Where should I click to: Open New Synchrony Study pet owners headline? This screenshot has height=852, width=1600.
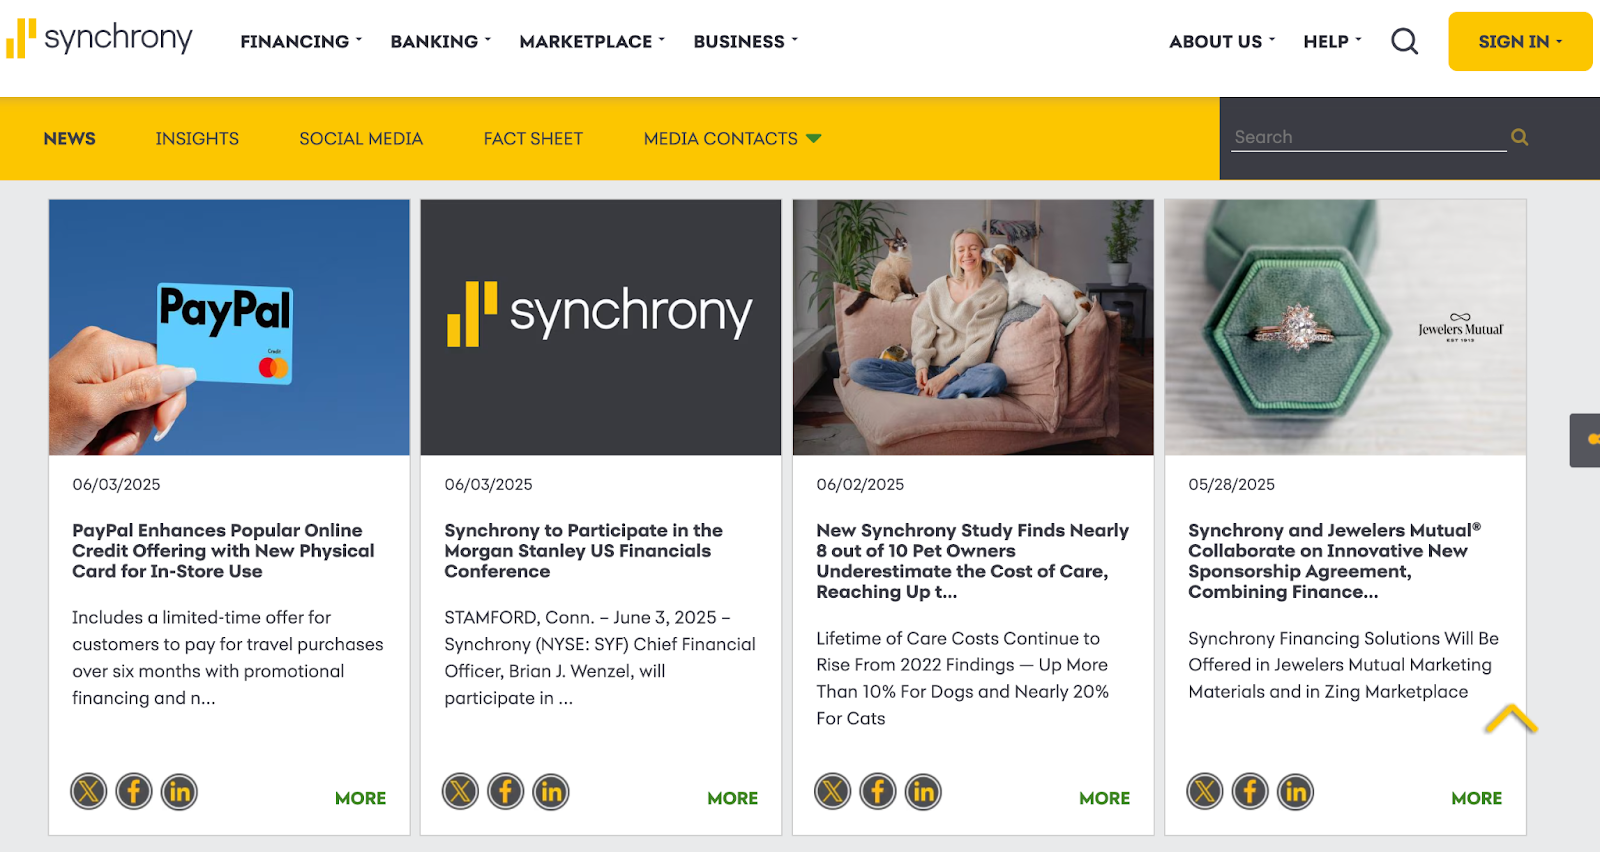[x=972, y=561]
